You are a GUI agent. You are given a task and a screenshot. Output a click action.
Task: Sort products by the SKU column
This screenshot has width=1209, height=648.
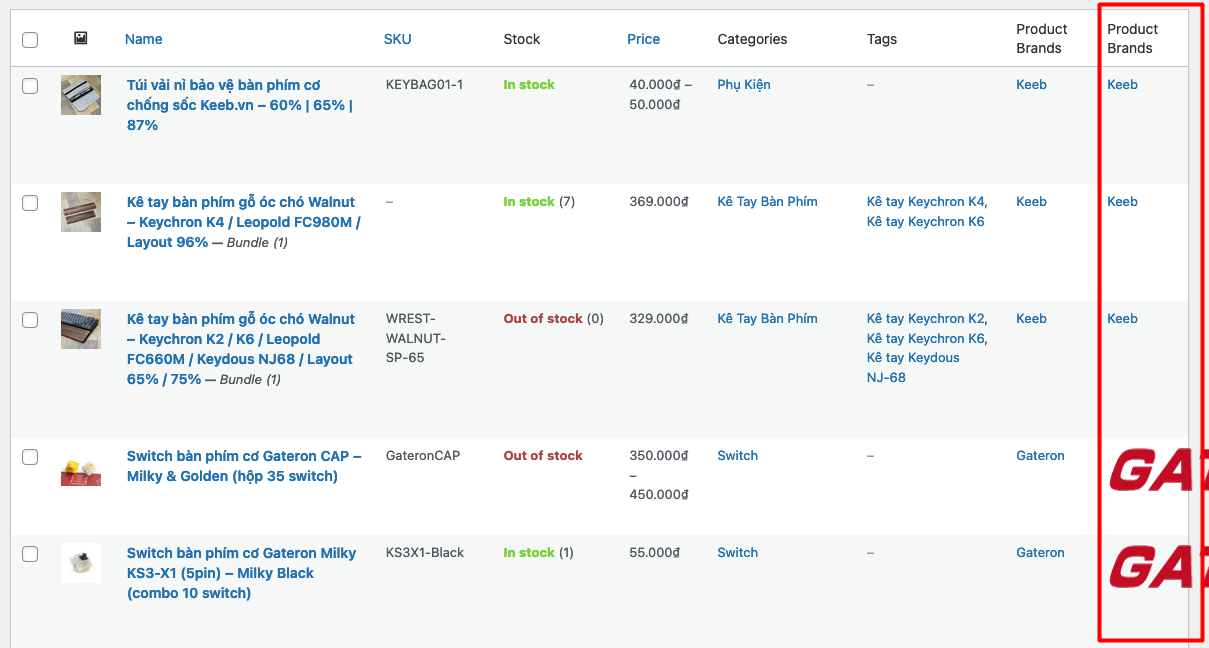[397, 39]
